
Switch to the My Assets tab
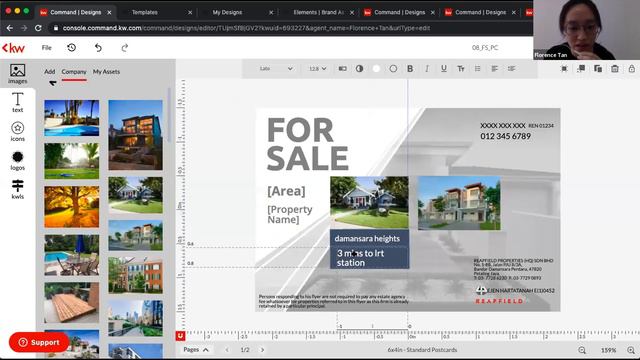click(106, 71)
